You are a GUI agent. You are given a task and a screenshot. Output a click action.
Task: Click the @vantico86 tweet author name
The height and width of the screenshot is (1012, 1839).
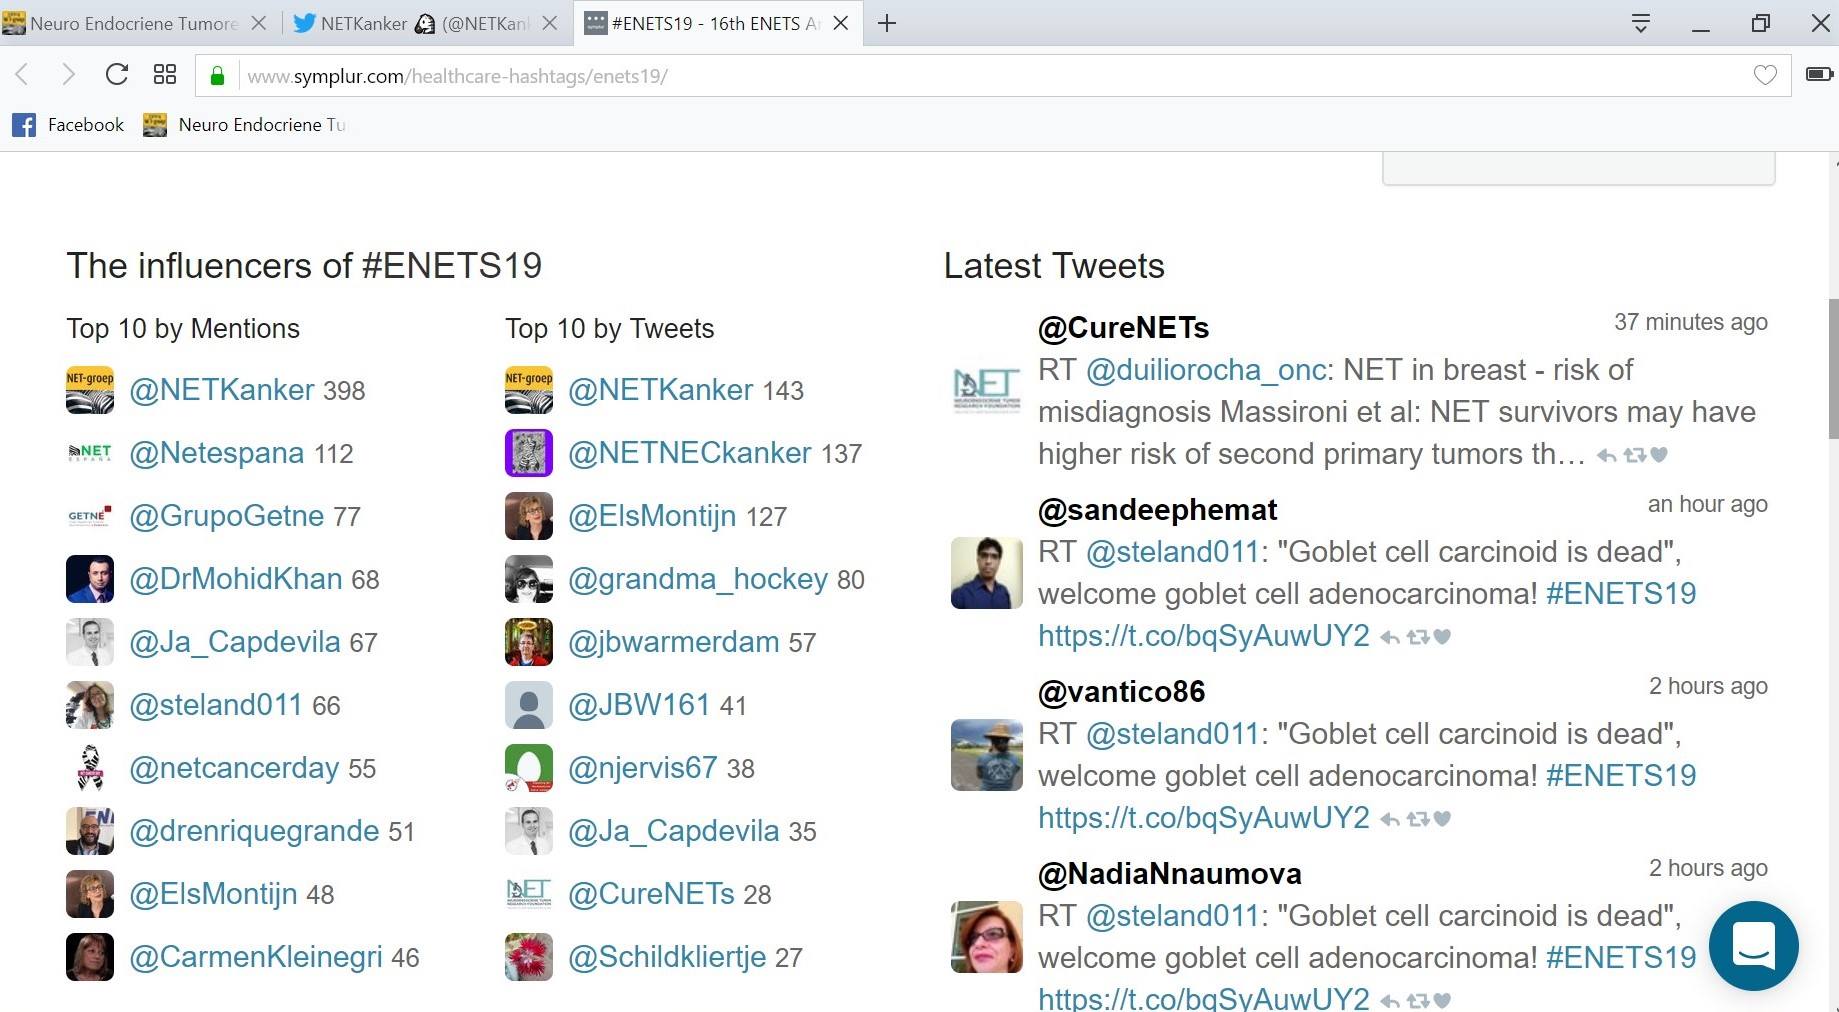(1121, 692)
